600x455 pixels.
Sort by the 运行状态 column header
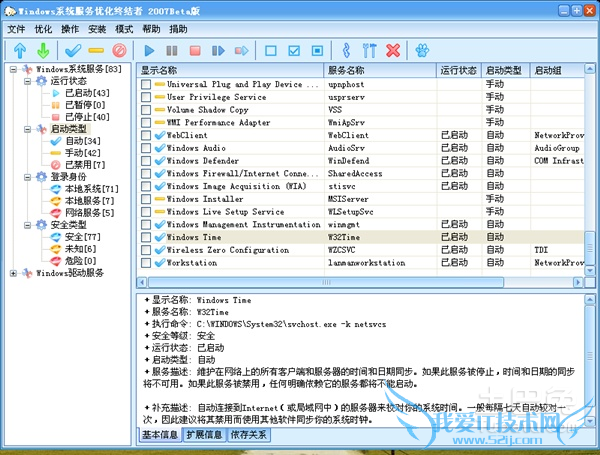459,70
